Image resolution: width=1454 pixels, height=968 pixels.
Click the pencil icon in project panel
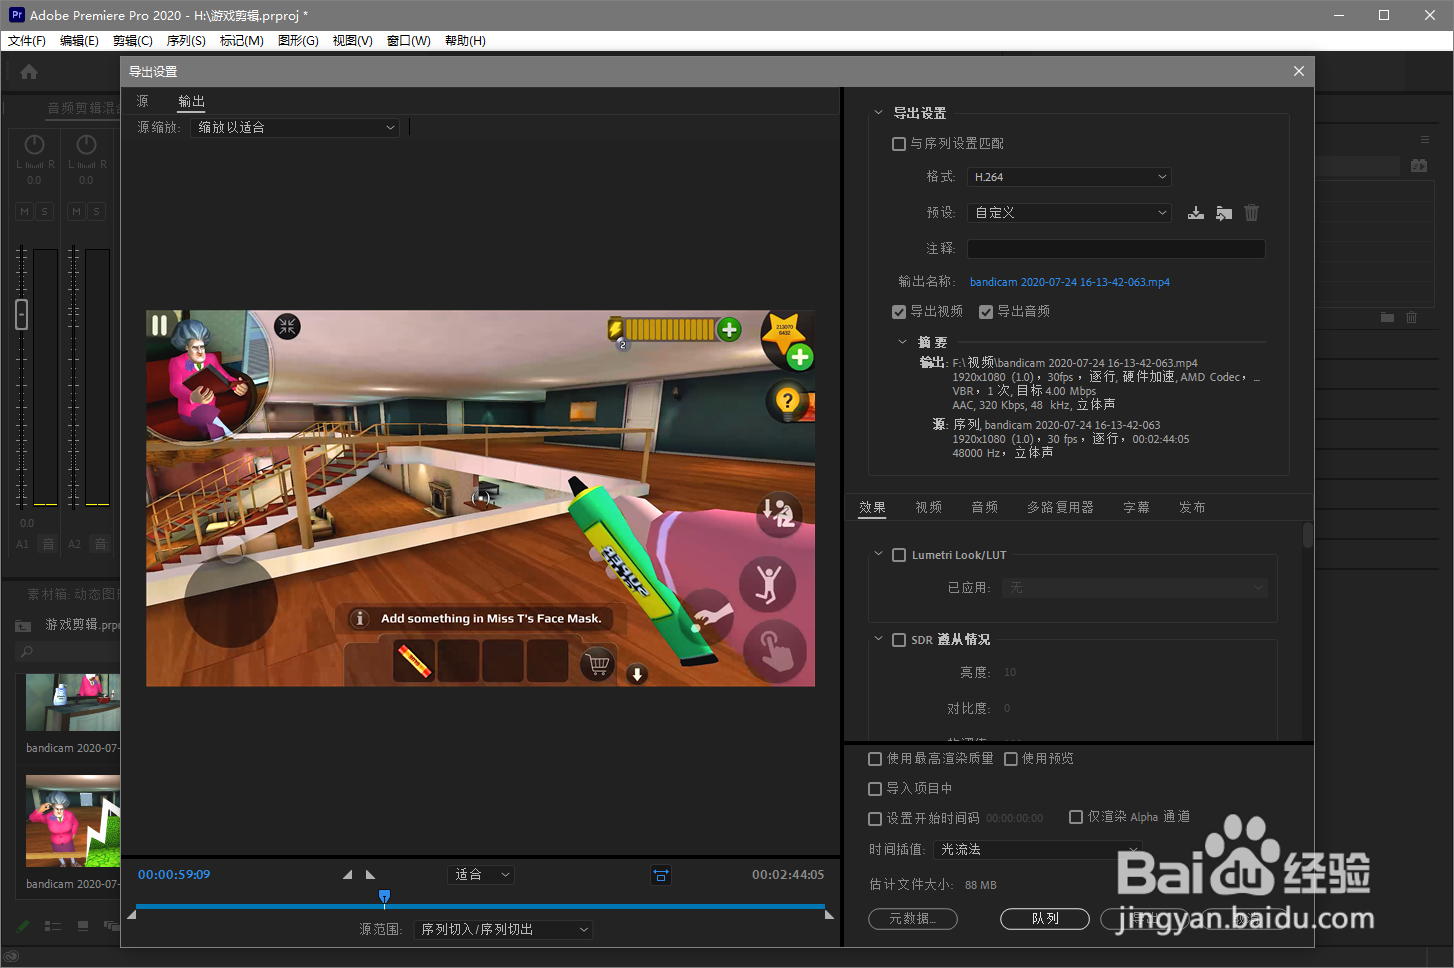point(23,926)
